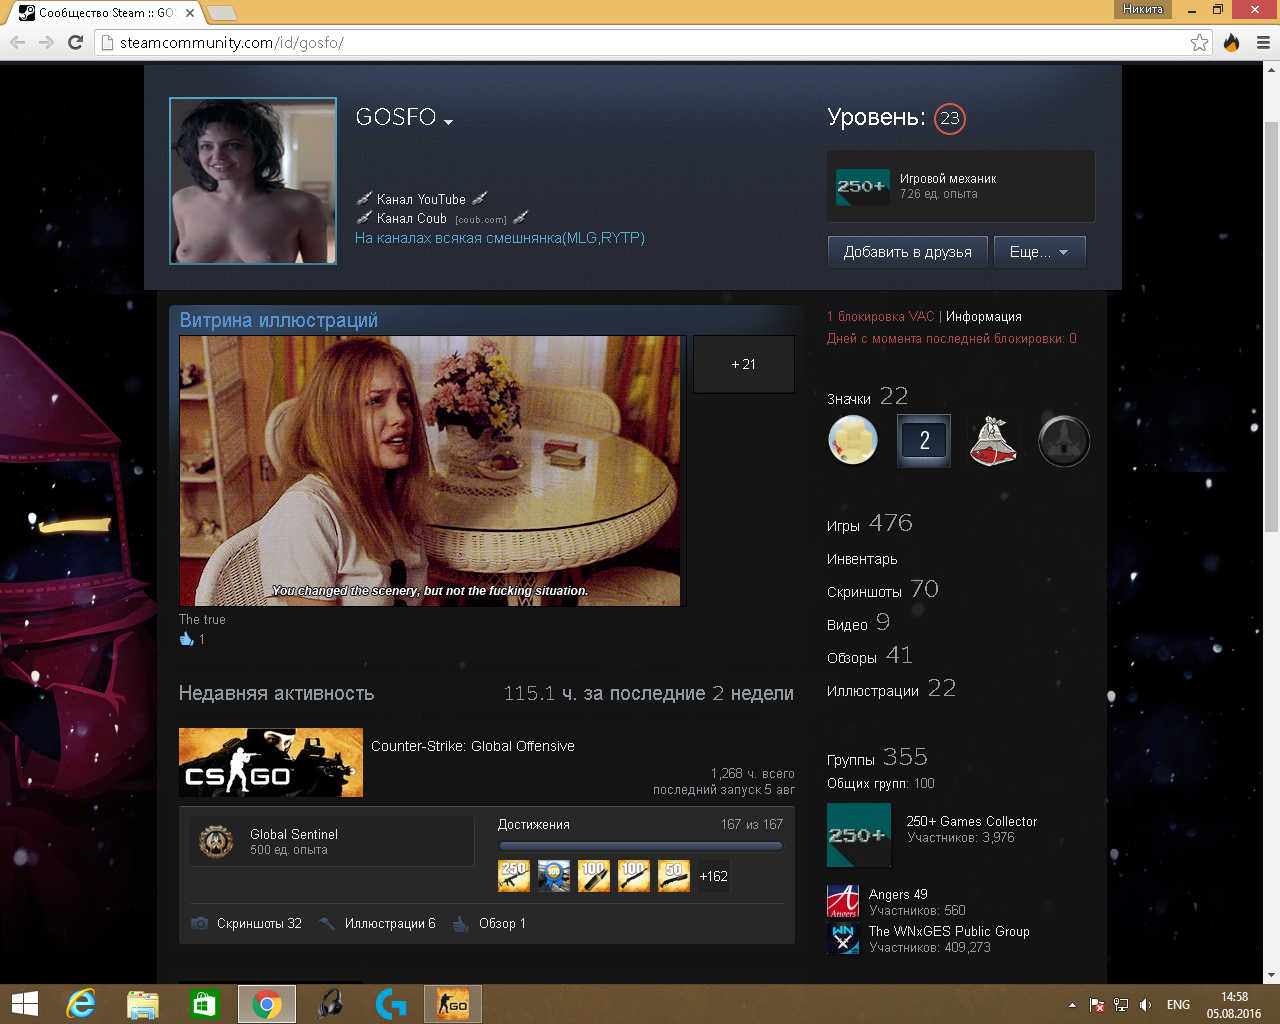The width and height of the screenshot is (1280, 1024).
Task: Click Добавить в друзья button
Action: tap(907, 252)
